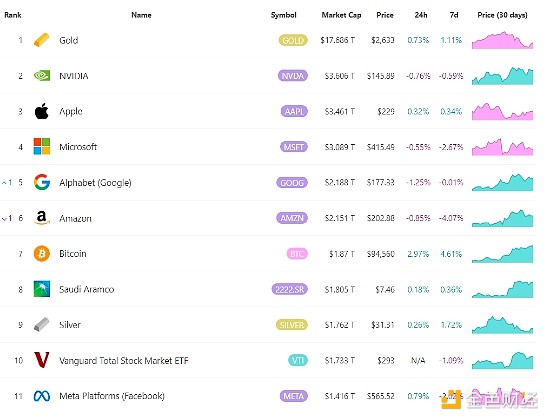Open the NVIDIA name link
The image size is (549, 420).
click(74, 76)
